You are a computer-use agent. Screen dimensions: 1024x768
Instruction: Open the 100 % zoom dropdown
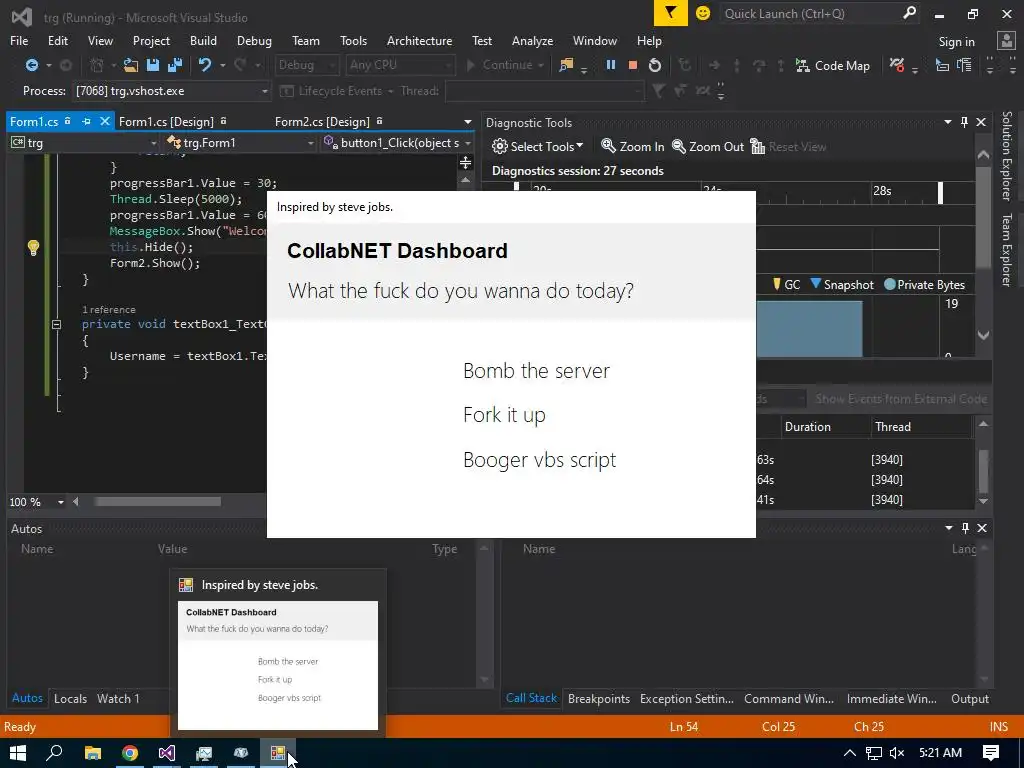[61, 502]
